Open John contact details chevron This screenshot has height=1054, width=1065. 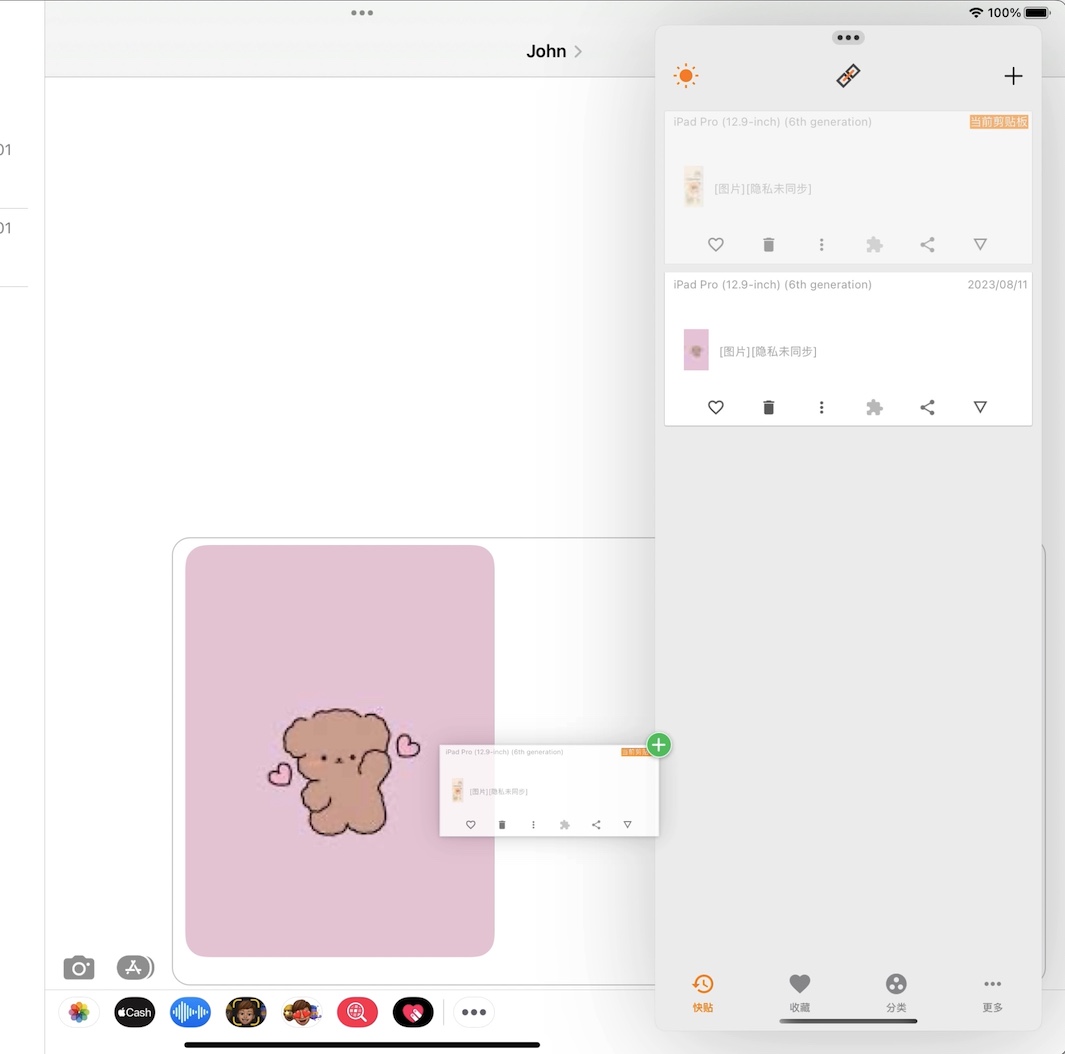[578, 52]
